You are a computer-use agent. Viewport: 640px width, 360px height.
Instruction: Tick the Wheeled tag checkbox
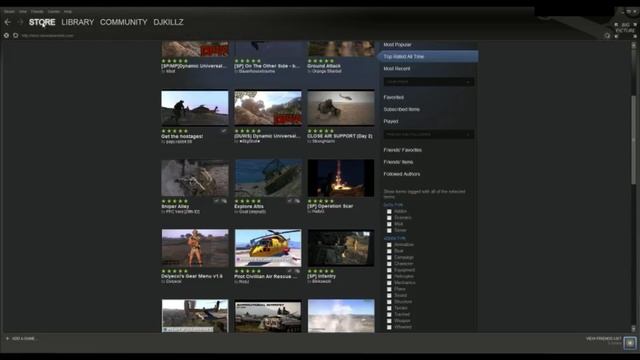tap(389, 327)
